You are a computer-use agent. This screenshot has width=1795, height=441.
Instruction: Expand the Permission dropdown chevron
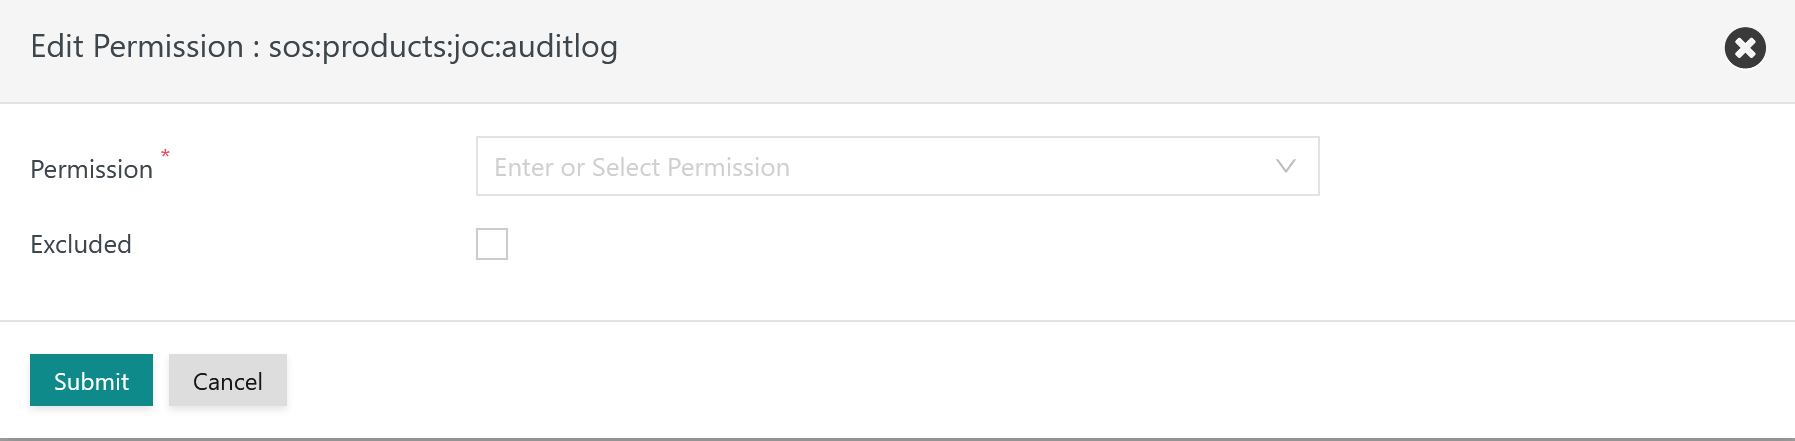[x=1286, y=166]
